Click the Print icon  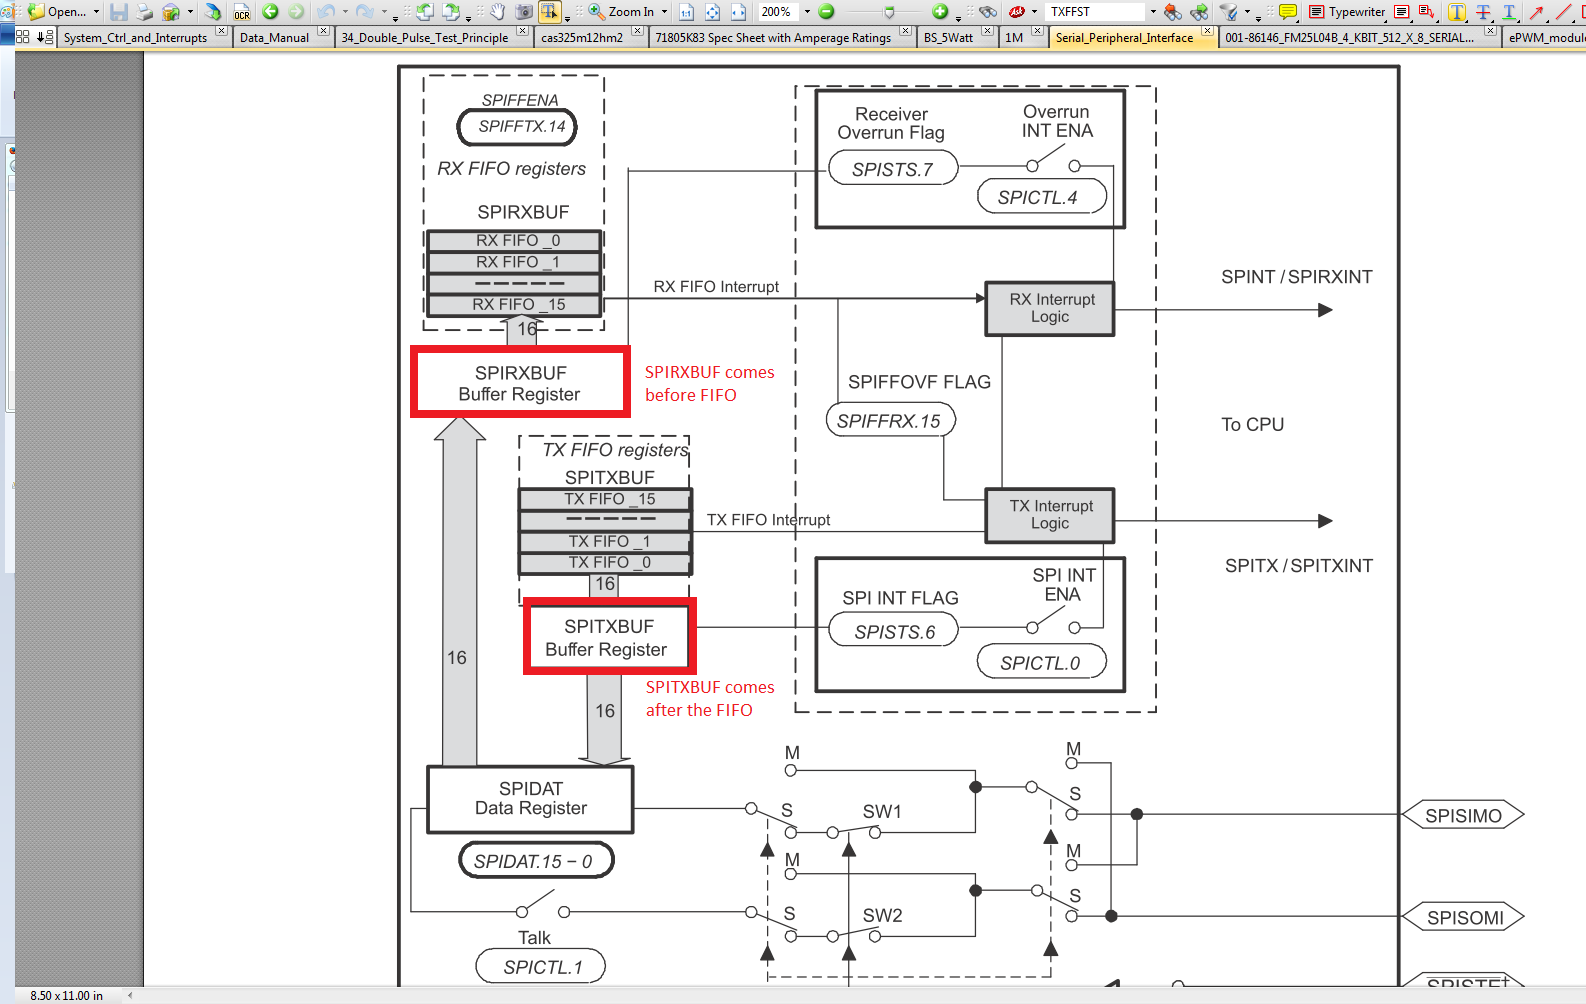[x=145, y=12]
